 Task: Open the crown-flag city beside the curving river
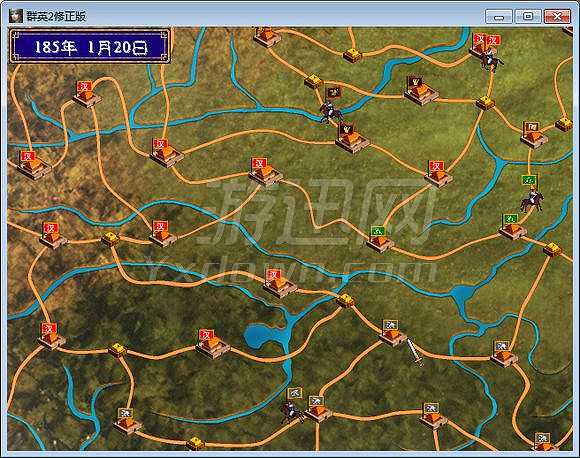pyautogui.click(x=420, y=91)
